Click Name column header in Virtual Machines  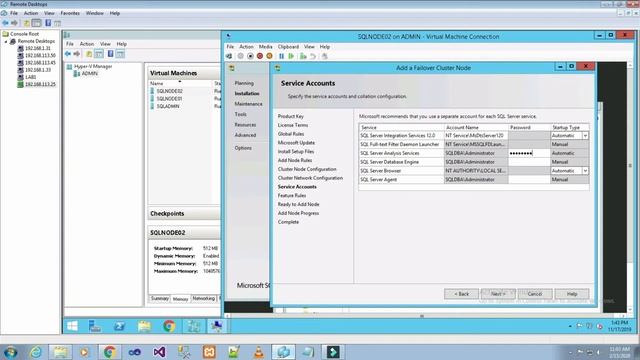point(180,83)
